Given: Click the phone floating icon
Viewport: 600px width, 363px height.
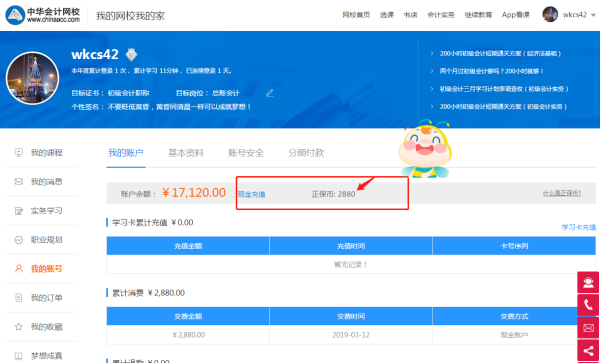Looking at the screenshot, I should coord(588,305).
